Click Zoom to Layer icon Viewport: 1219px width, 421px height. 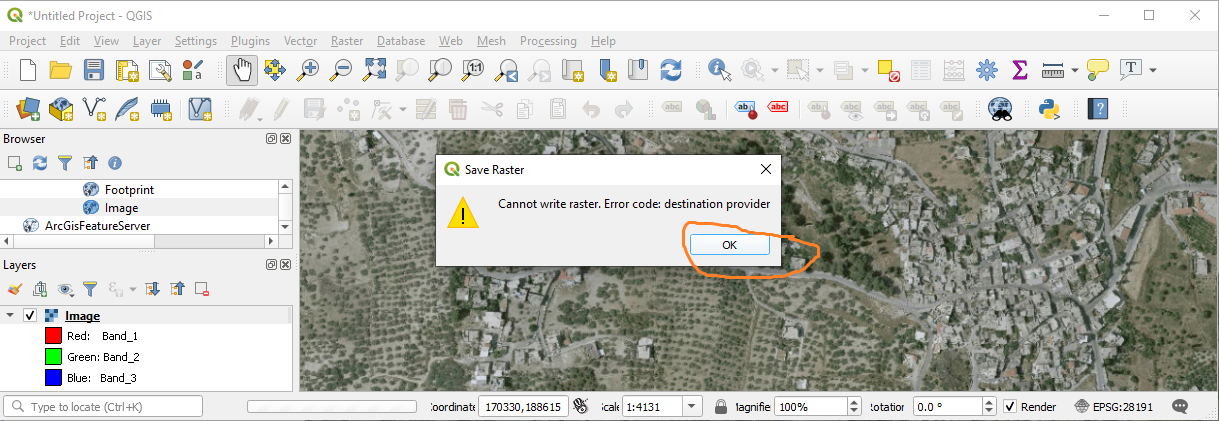(x=440, y=70)
